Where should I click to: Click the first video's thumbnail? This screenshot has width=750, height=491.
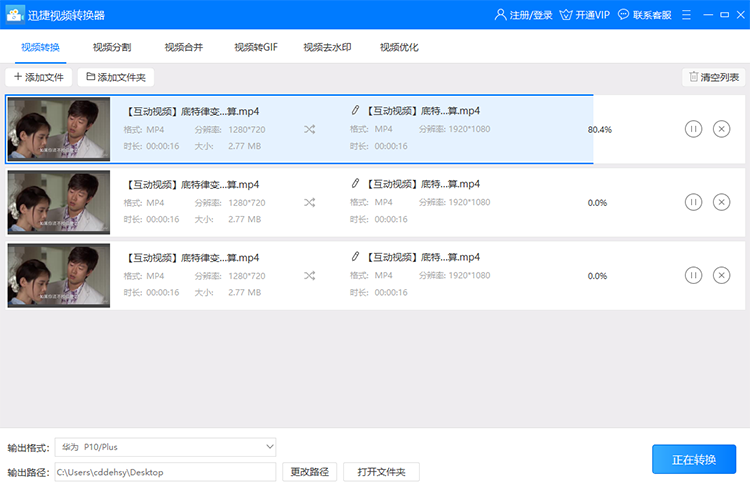[x=58, y=129]
